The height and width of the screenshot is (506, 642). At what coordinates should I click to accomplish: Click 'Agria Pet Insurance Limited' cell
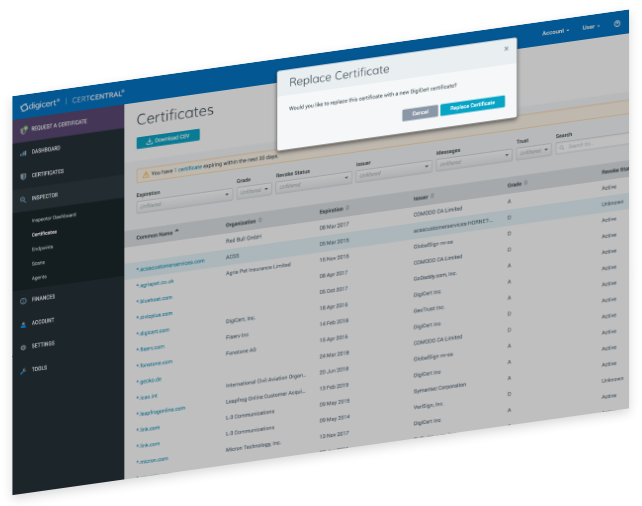[x=258, y=269]
